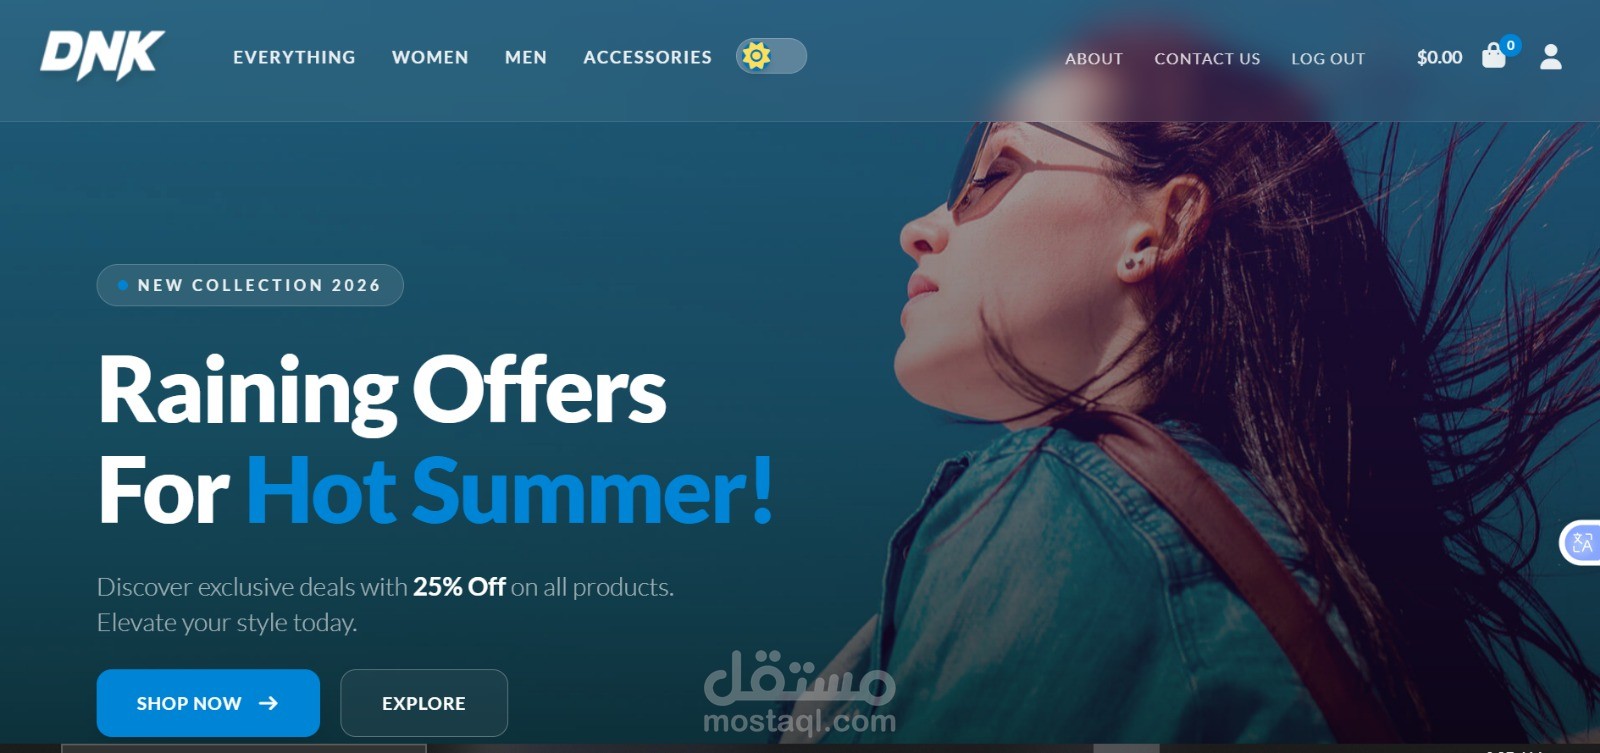Click the arrow inside Shop Now
Image resolution: width=1600 pixels, height=753 pixels.
pos(268,703)
